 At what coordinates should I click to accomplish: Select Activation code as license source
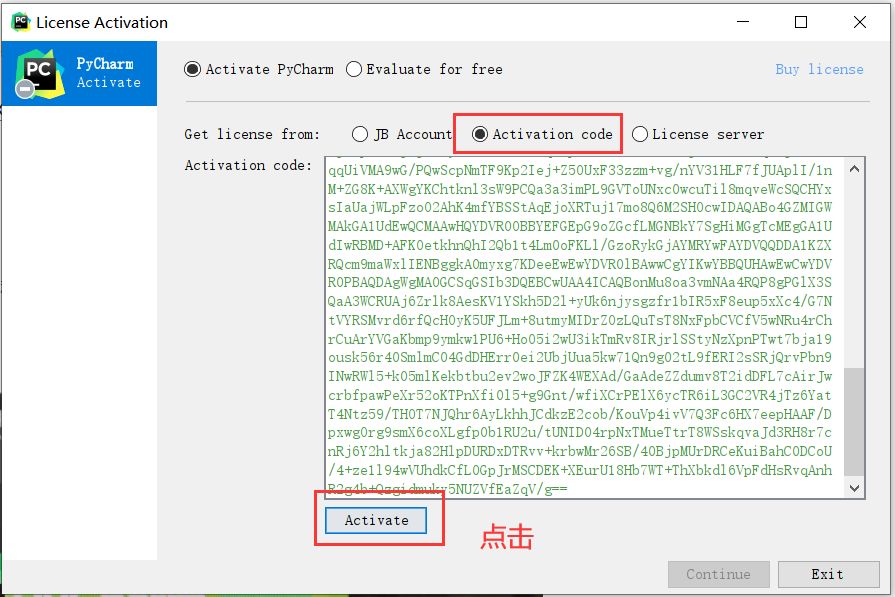click(542, 134)
